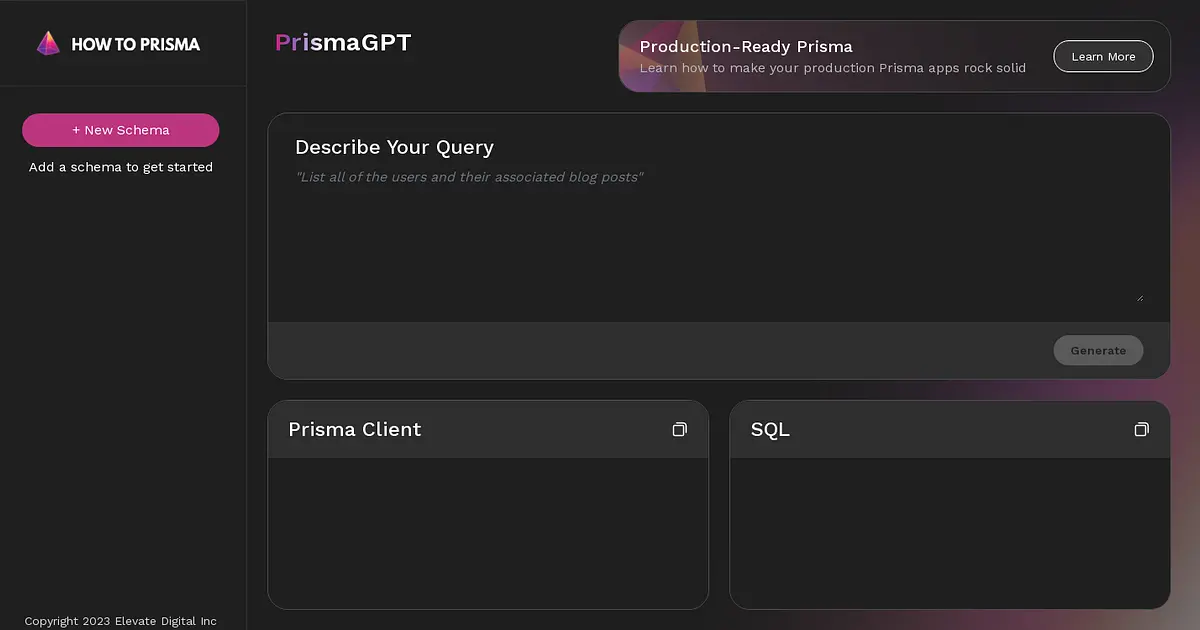Open the HOW TO PRISMA home link
Image resolution: width=1200 pixels, height=630 pixels.
click(x=118, y=43)
